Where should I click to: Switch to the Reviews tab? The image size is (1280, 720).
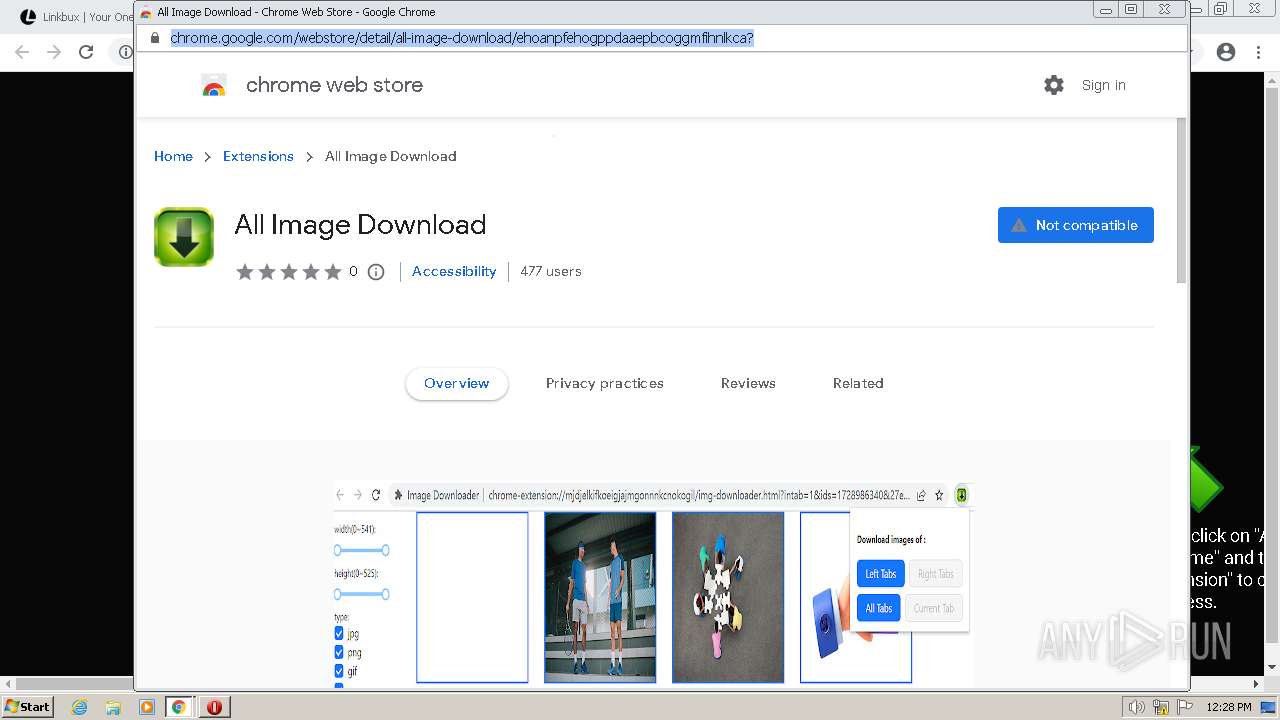(x=748, y=383)
